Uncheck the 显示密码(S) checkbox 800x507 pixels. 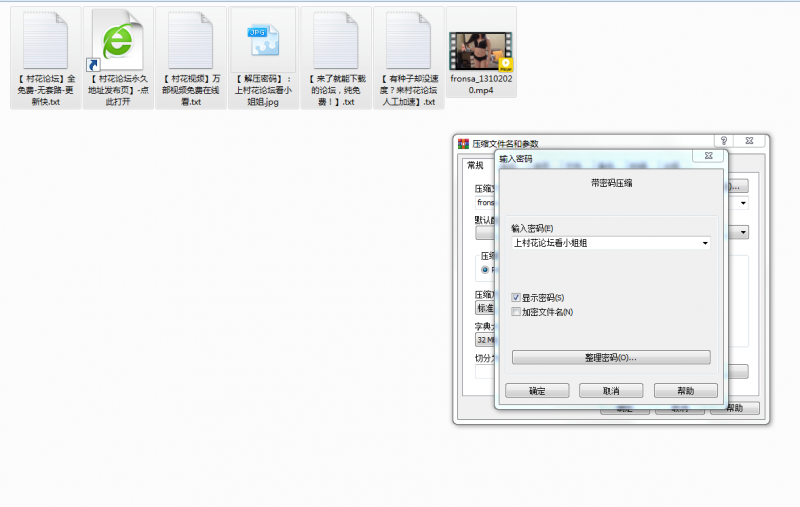516,297
